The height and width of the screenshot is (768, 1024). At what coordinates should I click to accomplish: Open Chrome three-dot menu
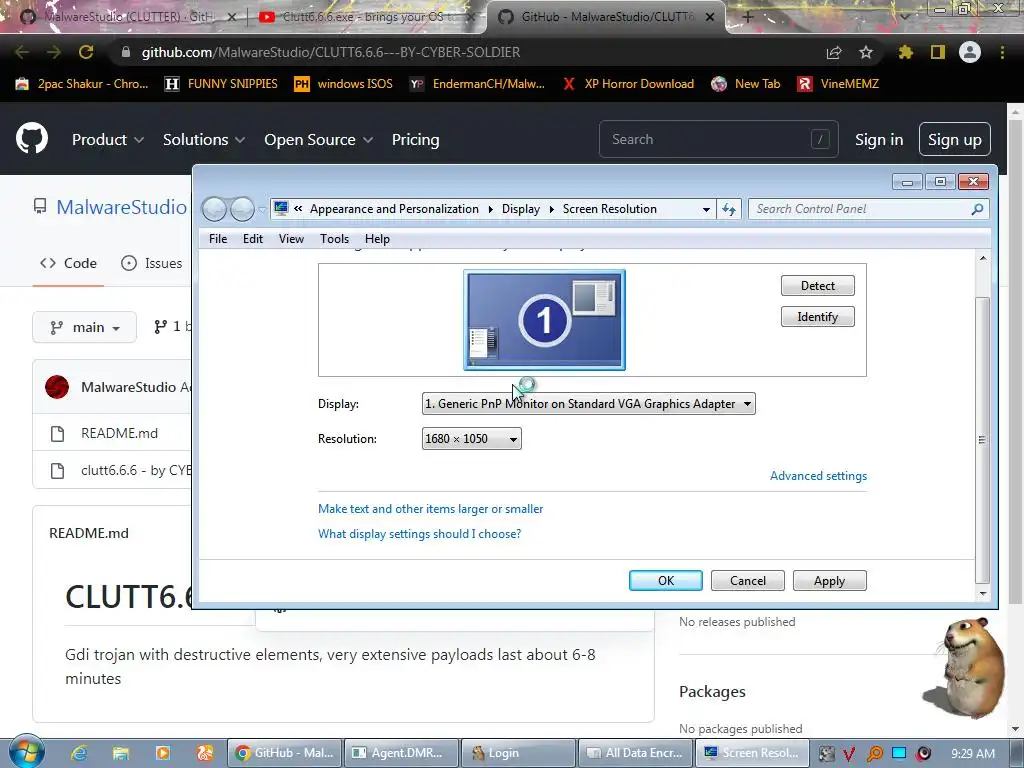pyautogui.click(x=1002, y=52)
